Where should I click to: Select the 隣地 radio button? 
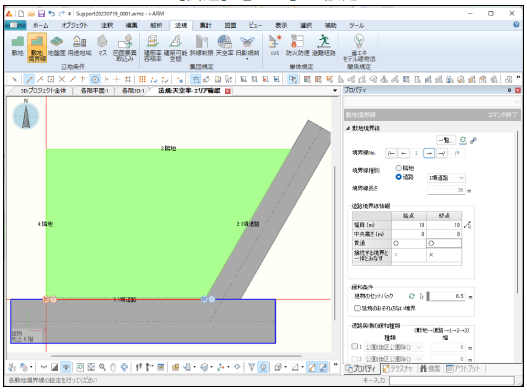pos(399,168)
